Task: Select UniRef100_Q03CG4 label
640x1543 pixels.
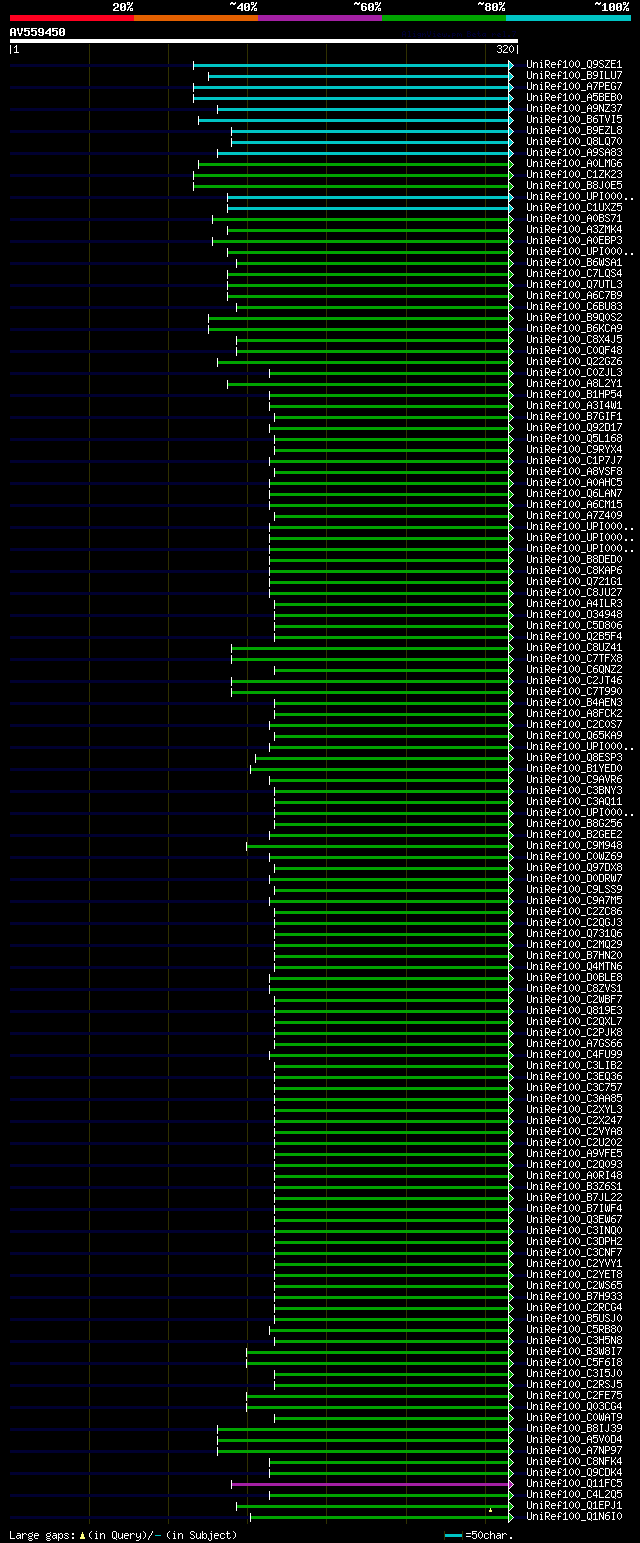Action: [x=574, y=1407]
